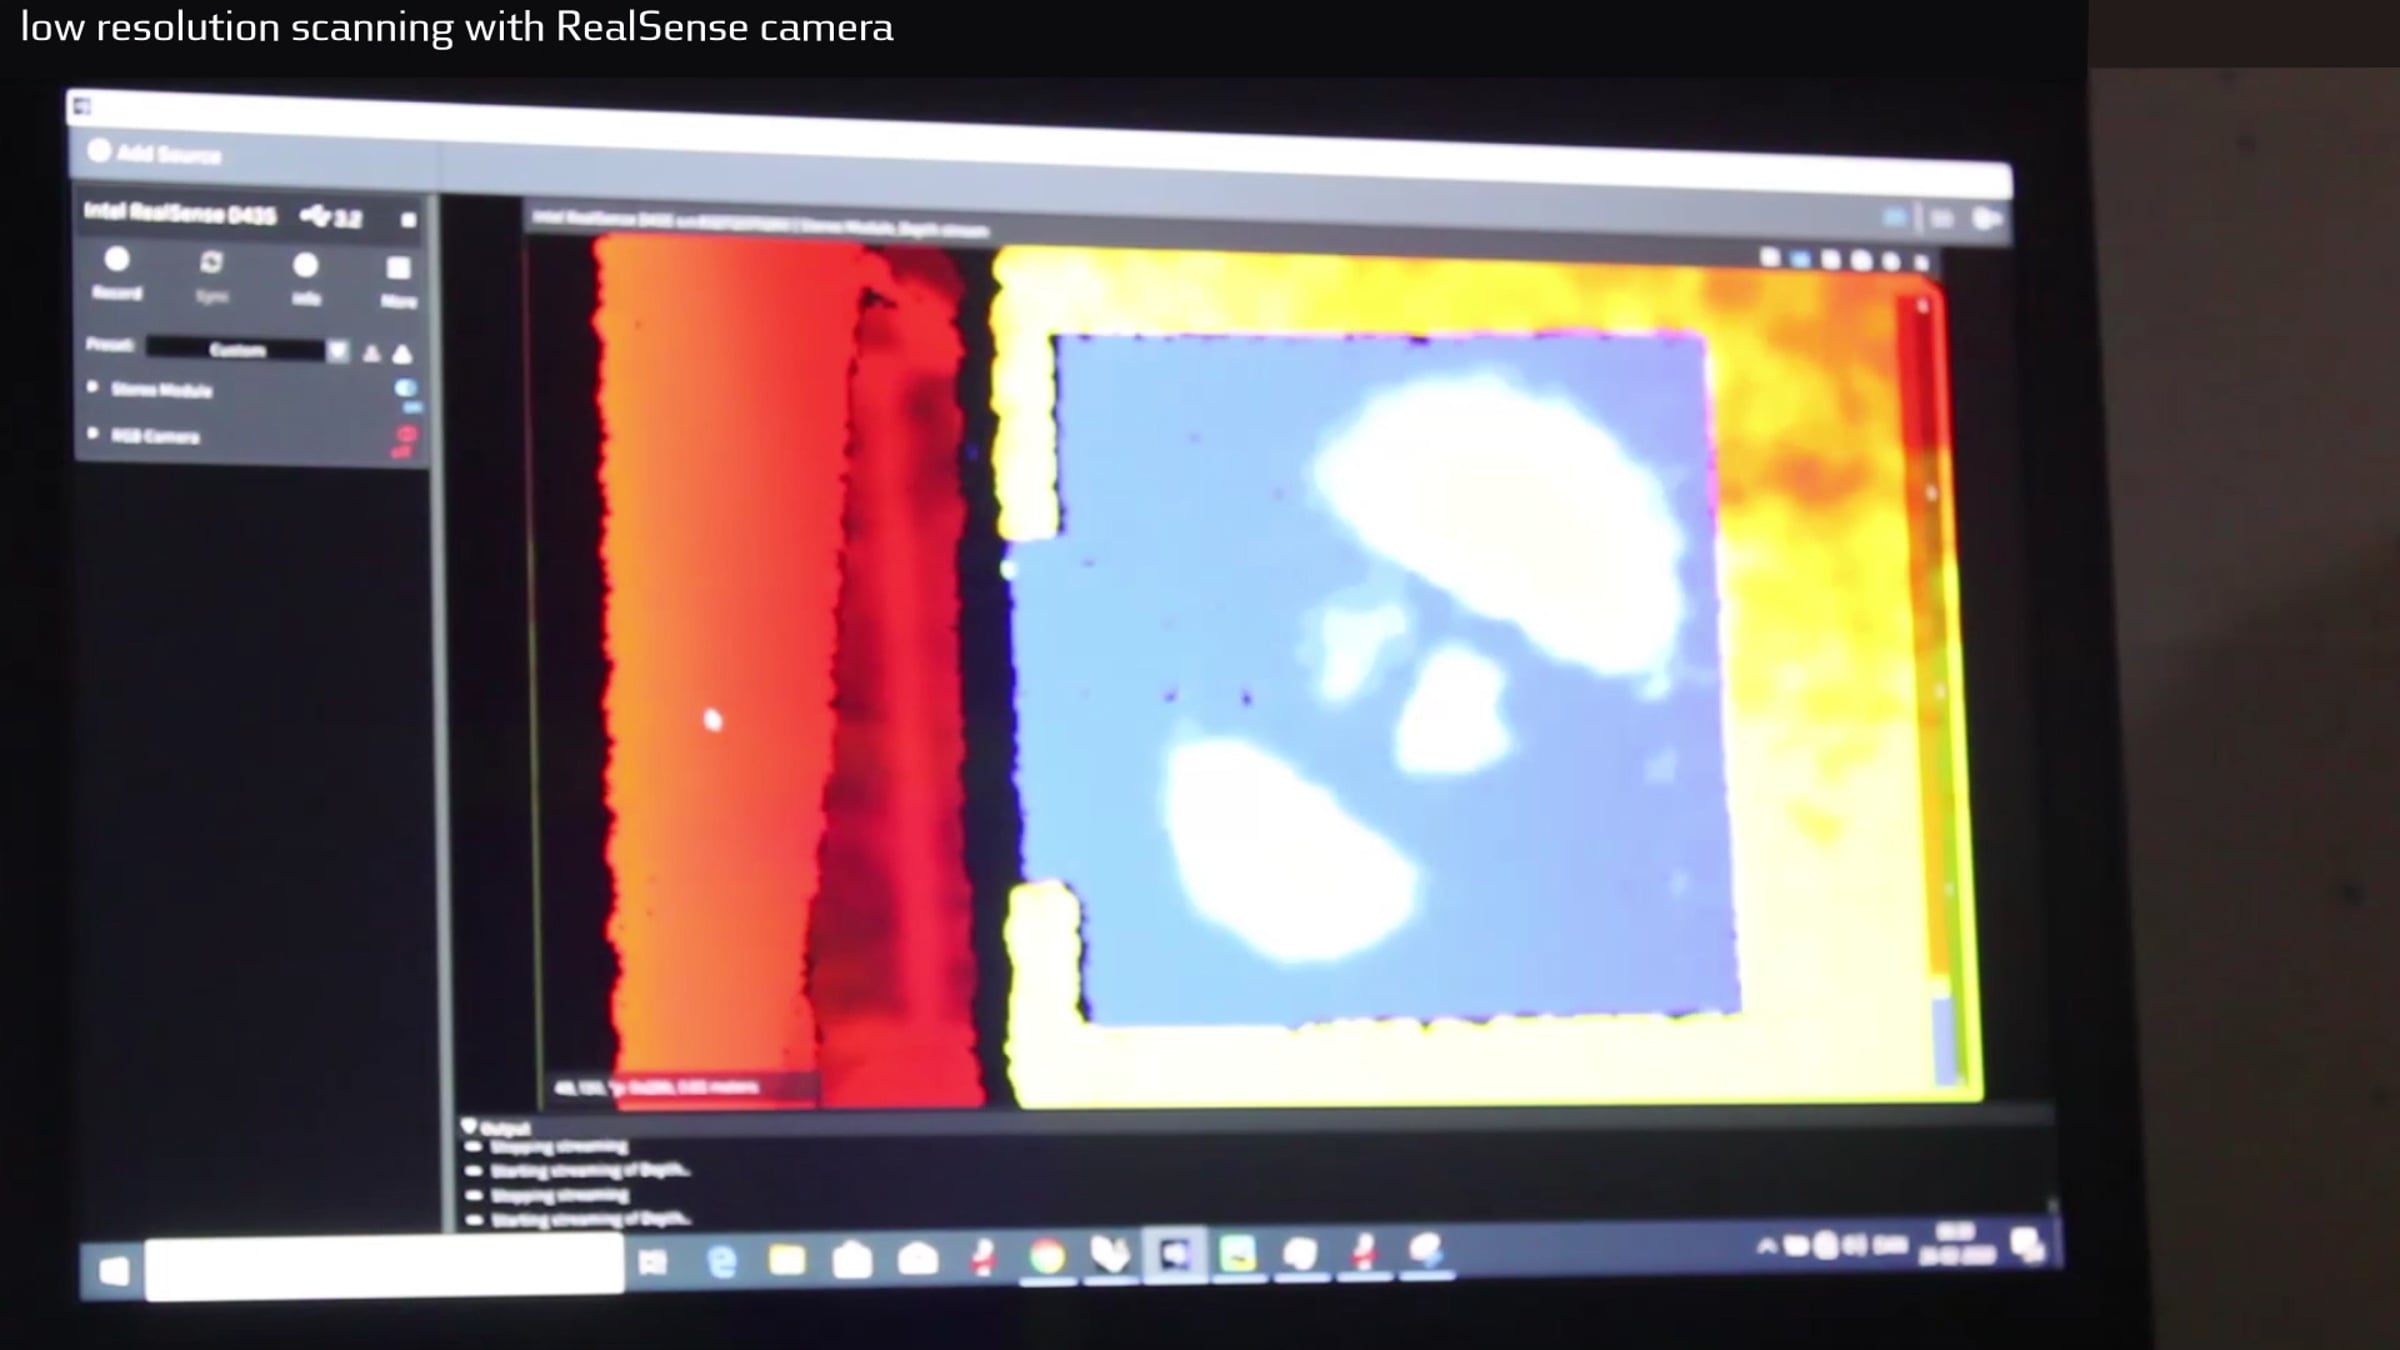The width and height of the screenshot is (2400, 1350).
Task: Open Chrome from the Windows taskbar
Action: [1046, 1256]
